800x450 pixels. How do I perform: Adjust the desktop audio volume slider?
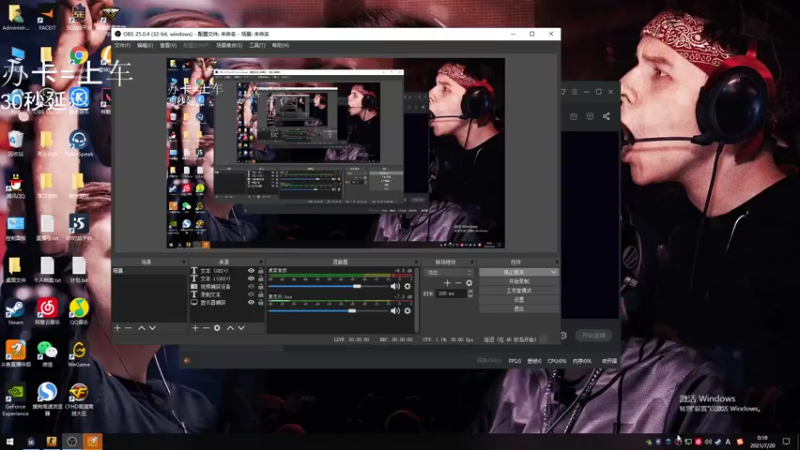tap(328, 286)
